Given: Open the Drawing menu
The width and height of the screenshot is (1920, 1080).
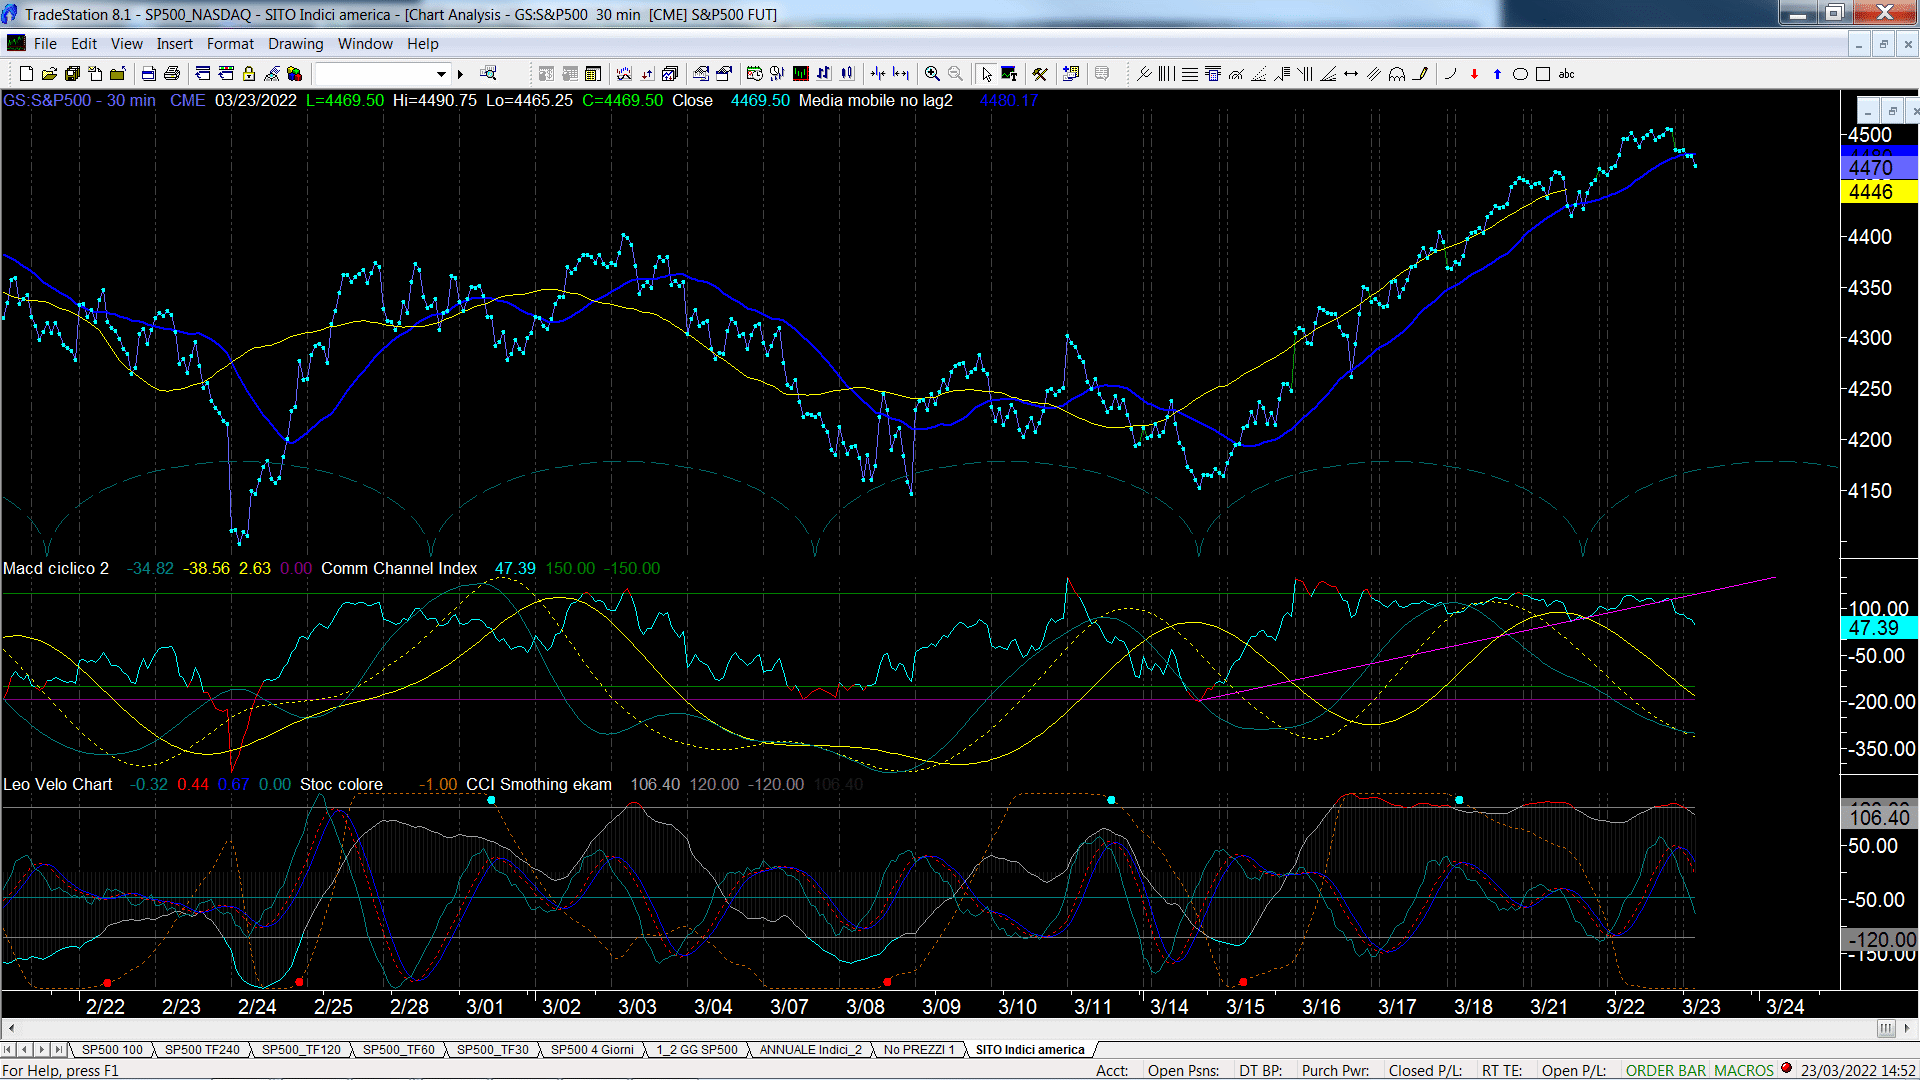Looking at the screenshot, I should tap(295, 44).
